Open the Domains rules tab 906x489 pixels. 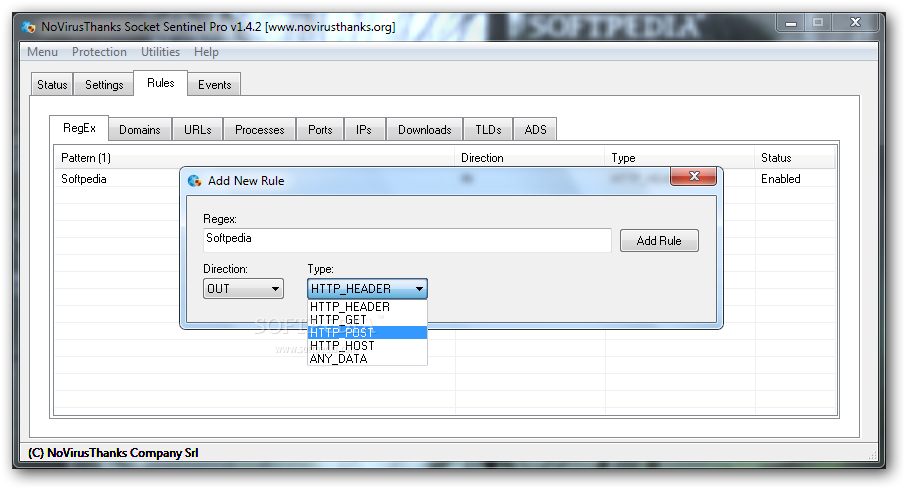[x=140, y=130]
